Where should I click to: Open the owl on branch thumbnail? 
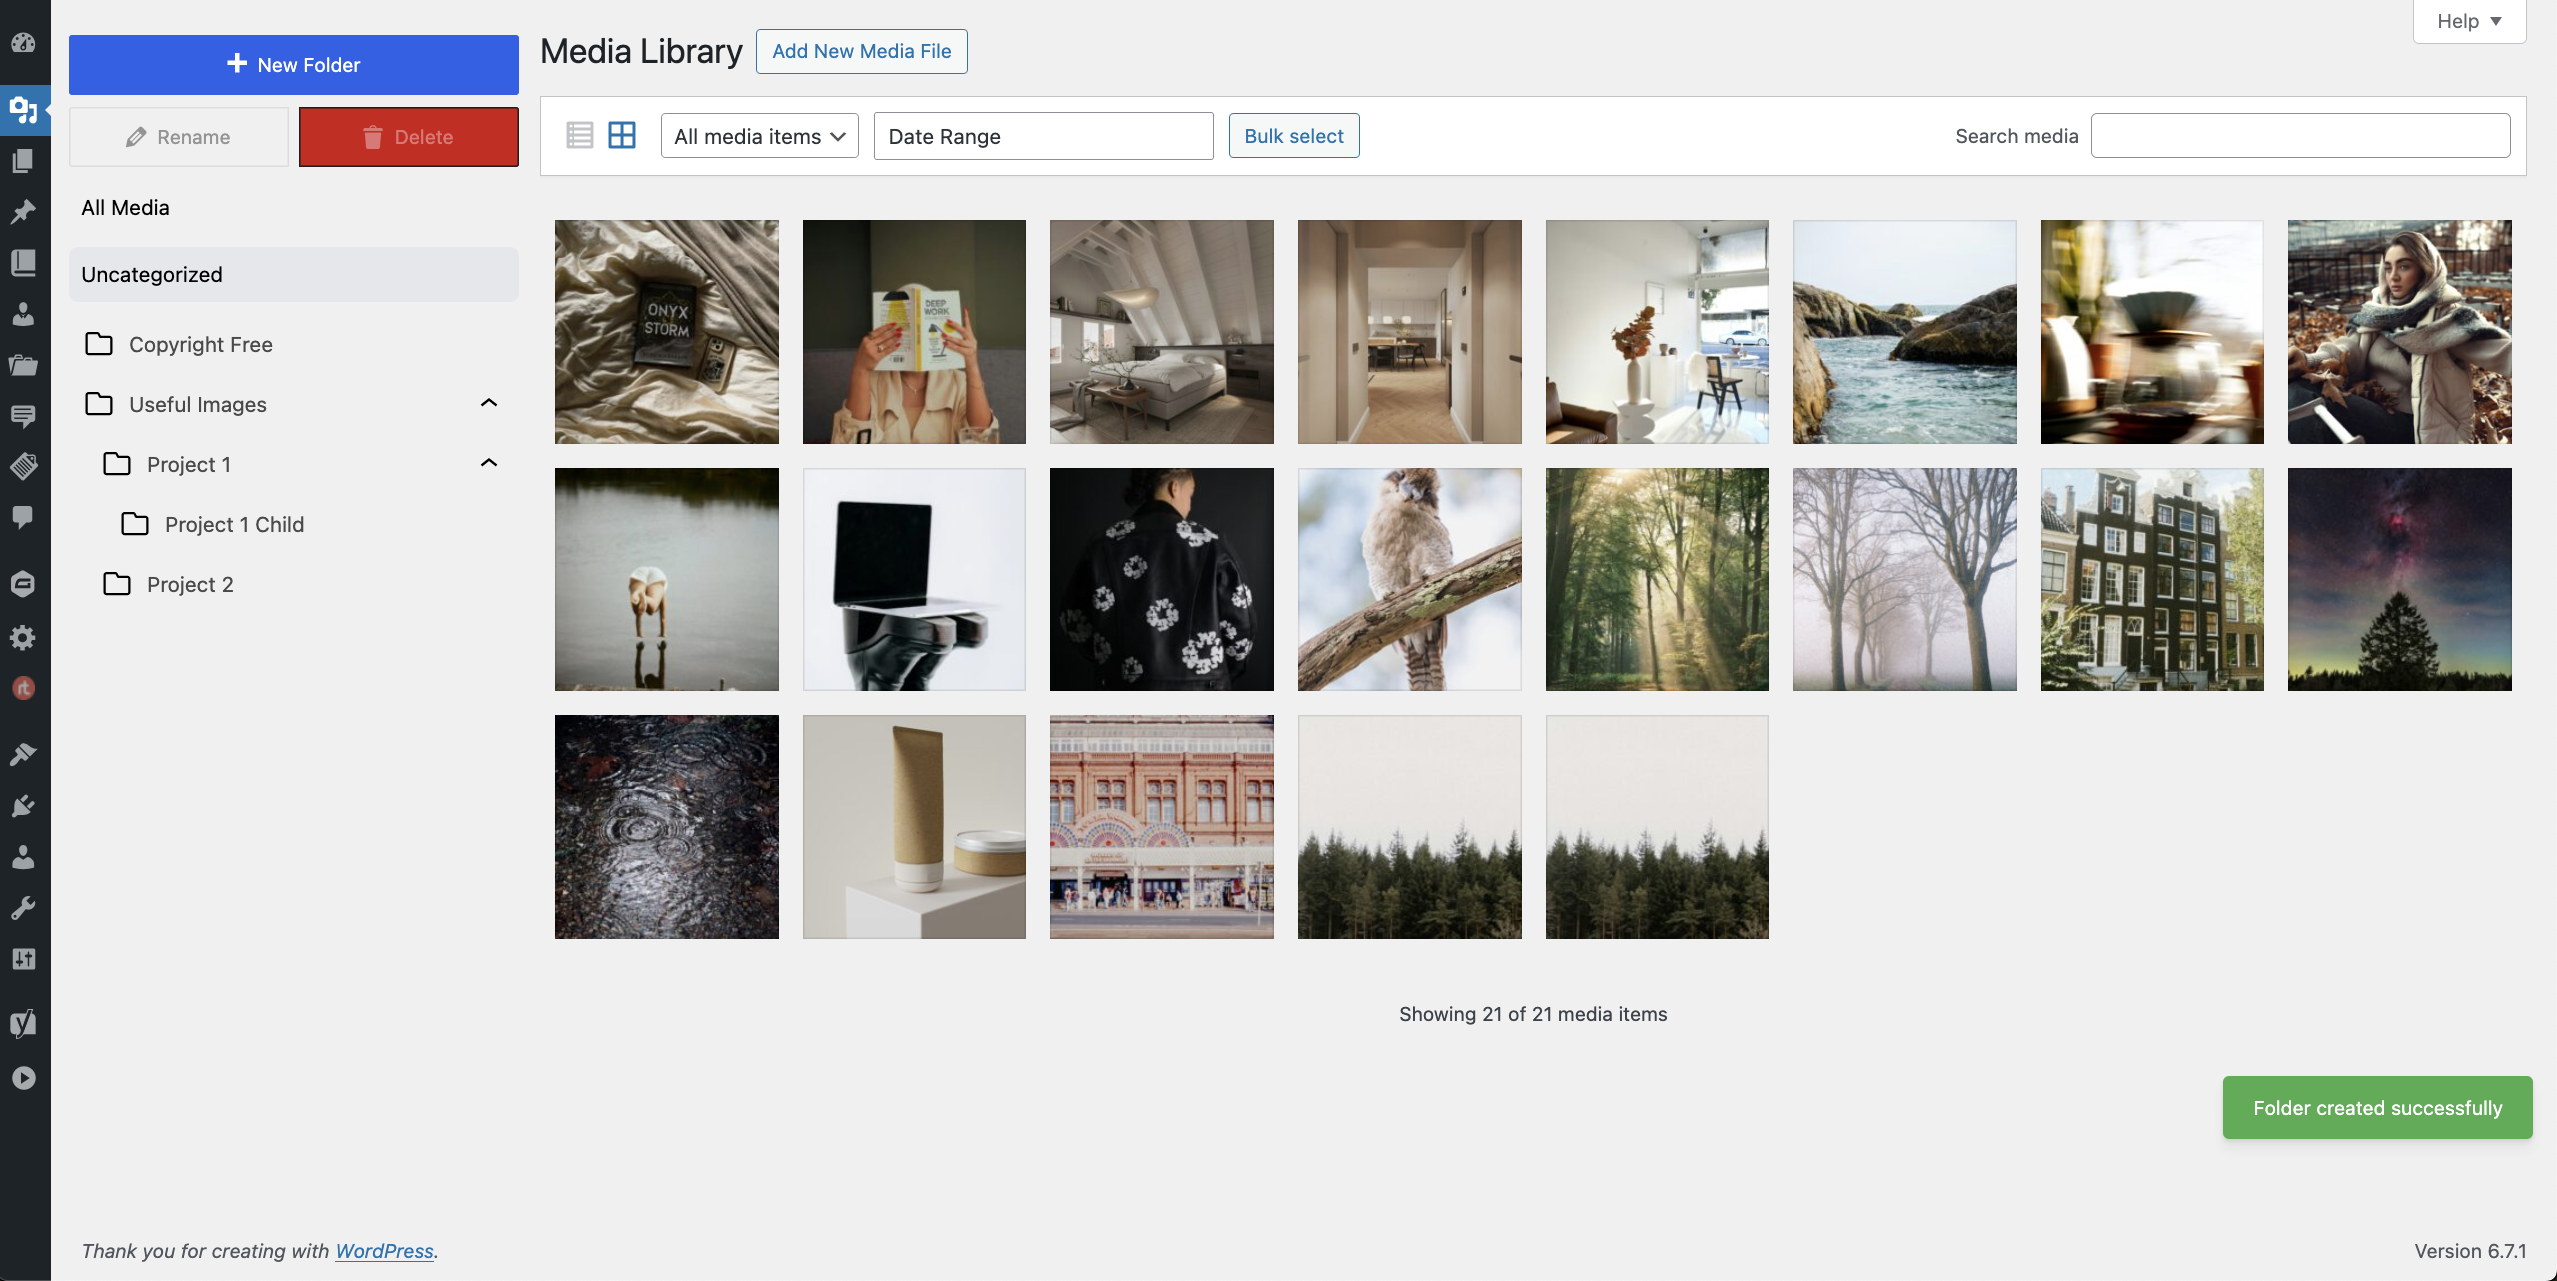(1409, 579)
